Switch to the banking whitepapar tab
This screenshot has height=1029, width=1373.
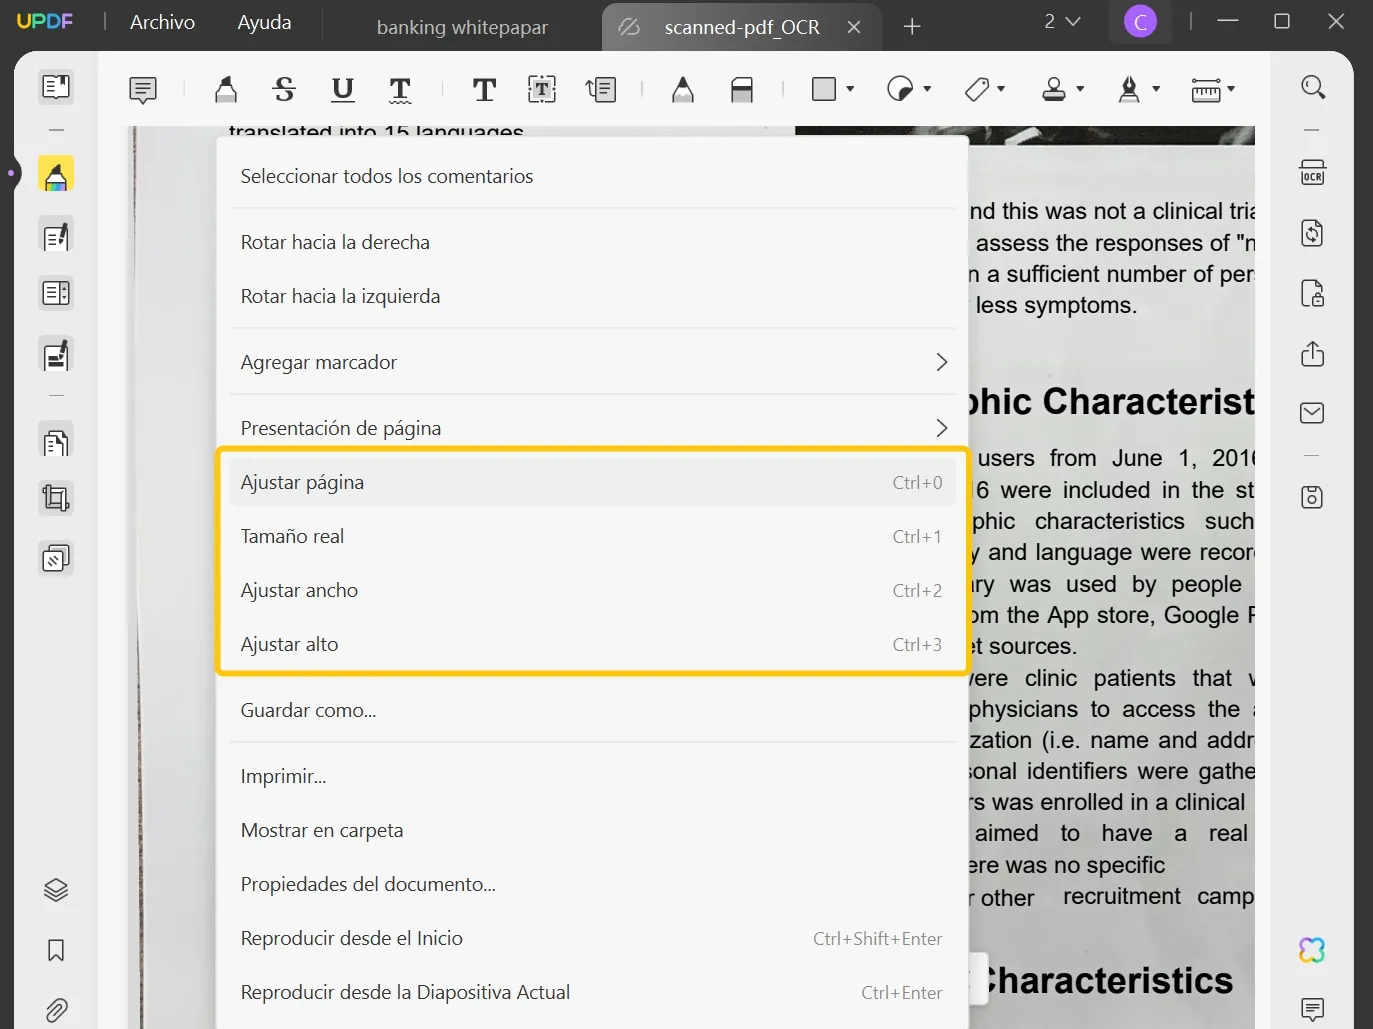pyautogui.click(x=462, y=27)
